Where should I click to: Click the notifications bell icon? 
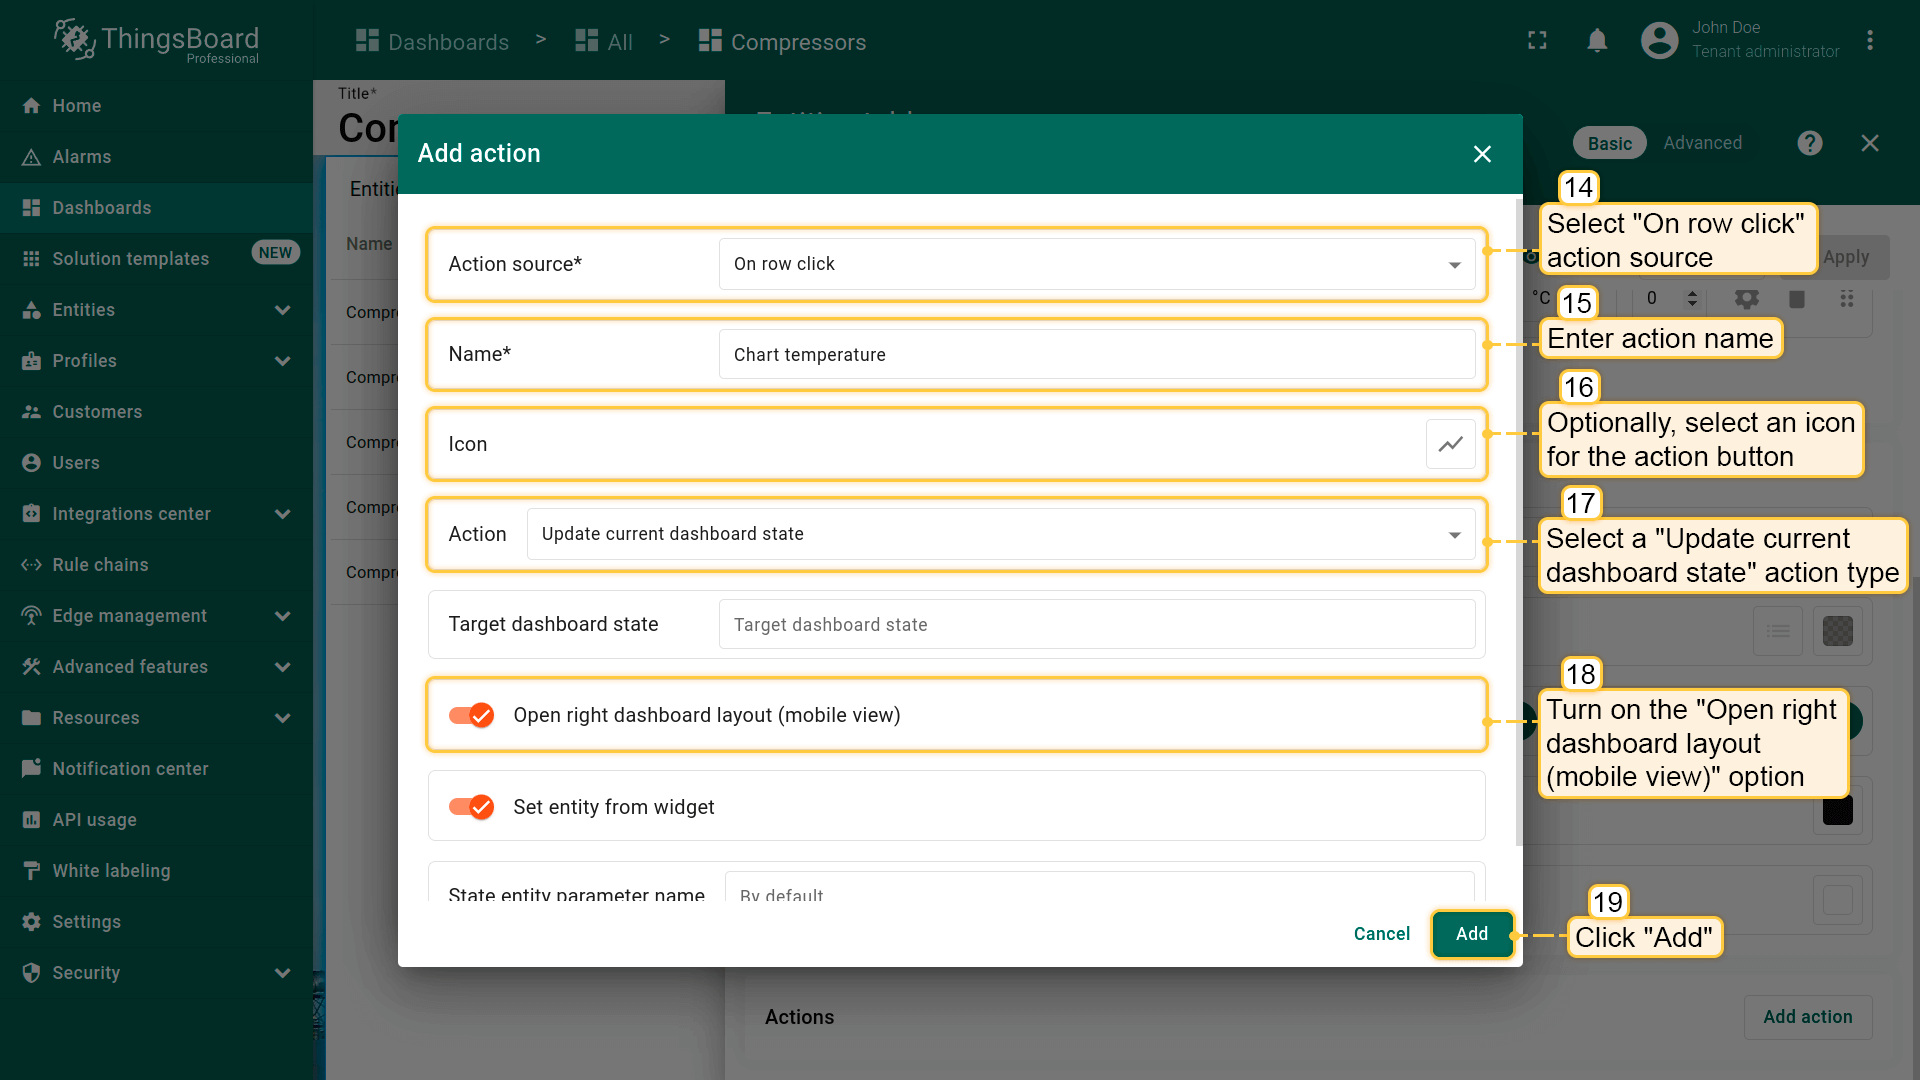[1597, 41]
